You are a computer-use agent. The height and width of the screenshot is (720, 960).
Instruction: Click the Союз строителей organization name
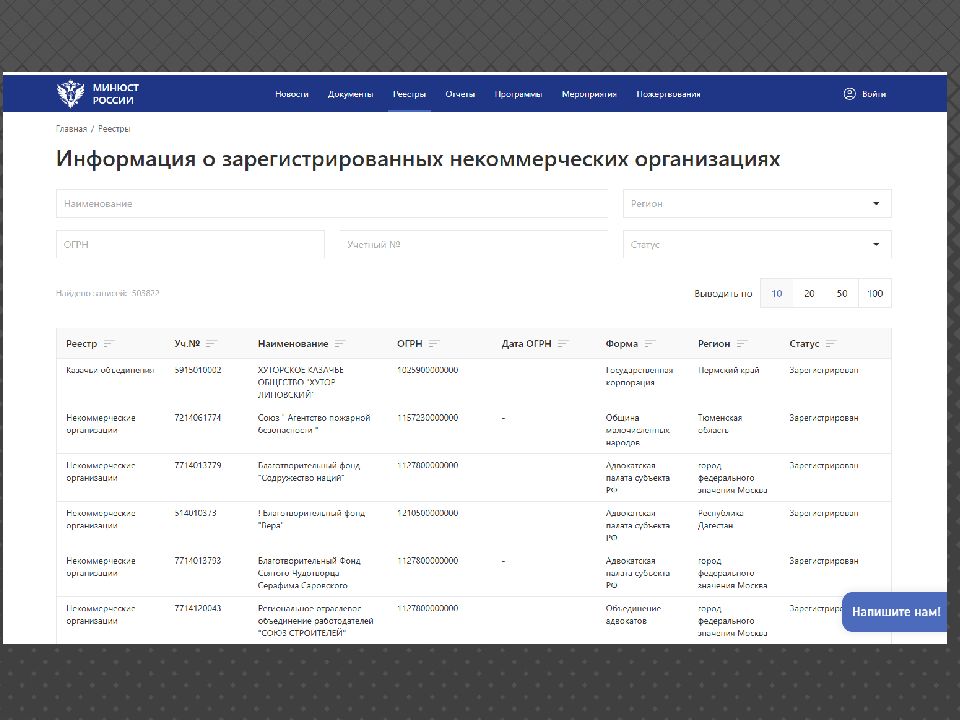coord(315,621)
